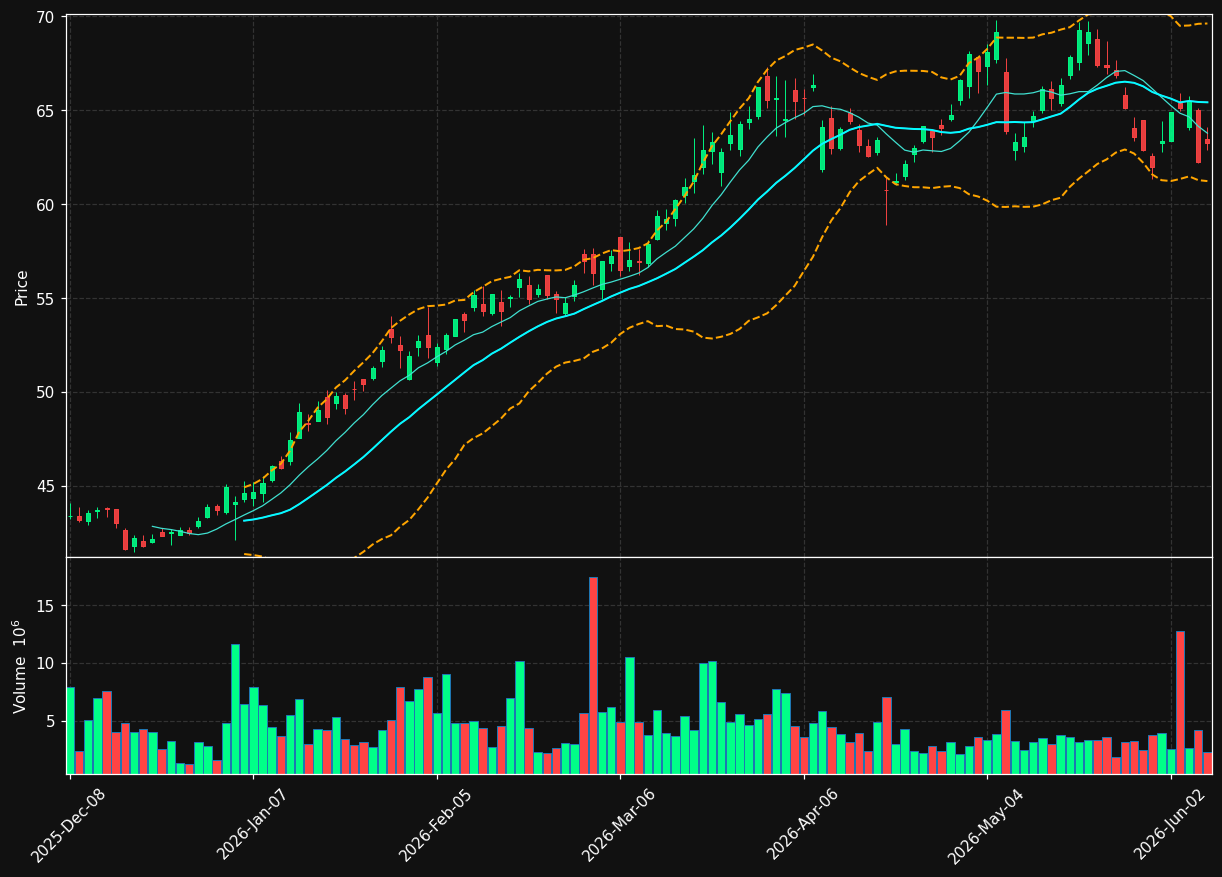Click the 2026-Feb-05 date label
This screenshot has width=1222, height=877.
pyautogui.click(x=435, y=824)
